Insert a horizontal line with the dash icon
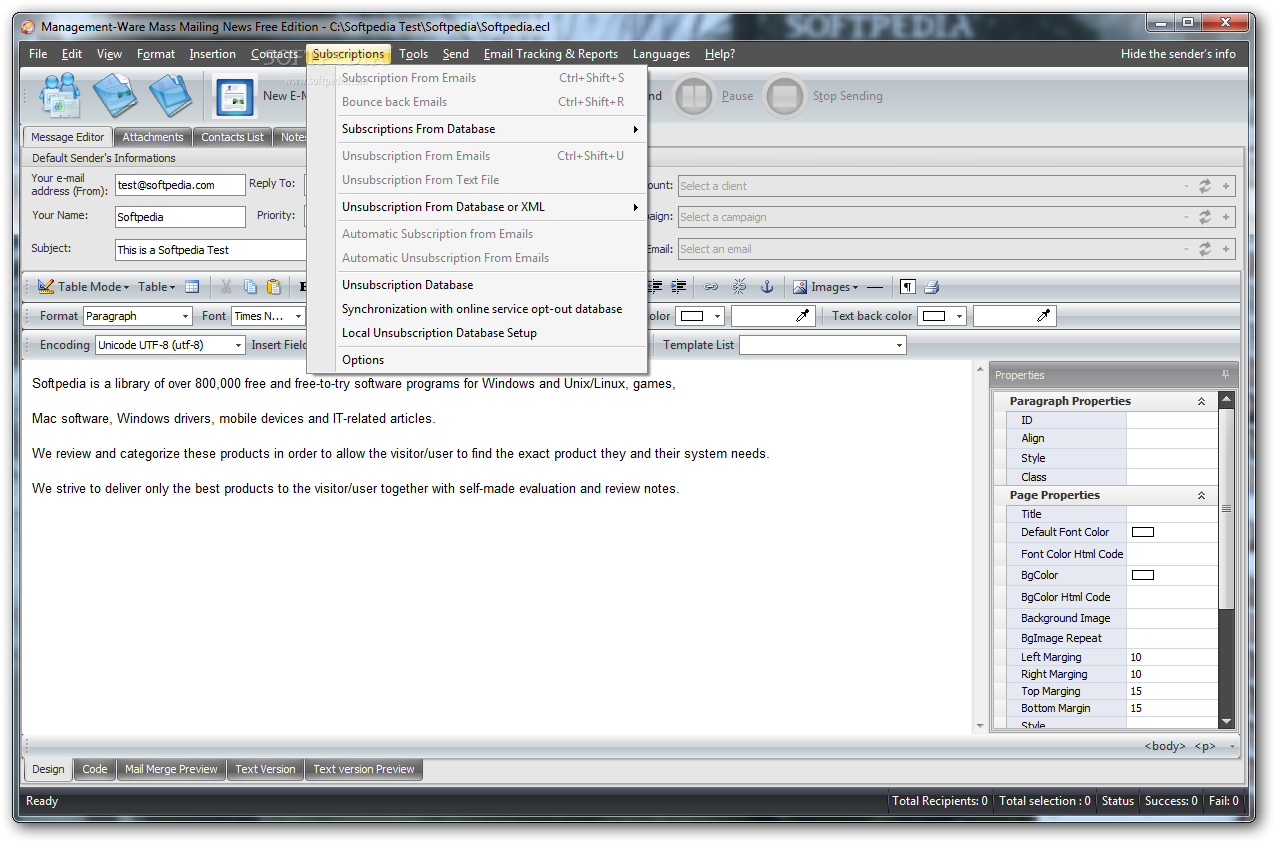This screenshot has width=1276, height=843. (x=875, y=286)
